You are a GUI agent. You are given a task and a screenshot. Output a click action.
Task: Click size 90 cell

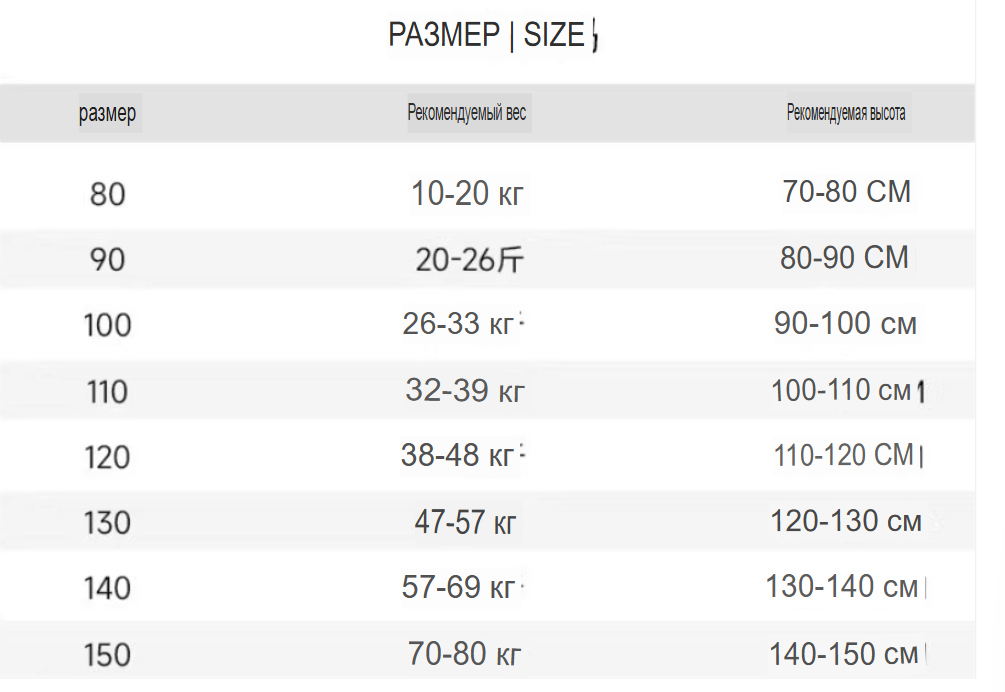click(x=108, y=260)
